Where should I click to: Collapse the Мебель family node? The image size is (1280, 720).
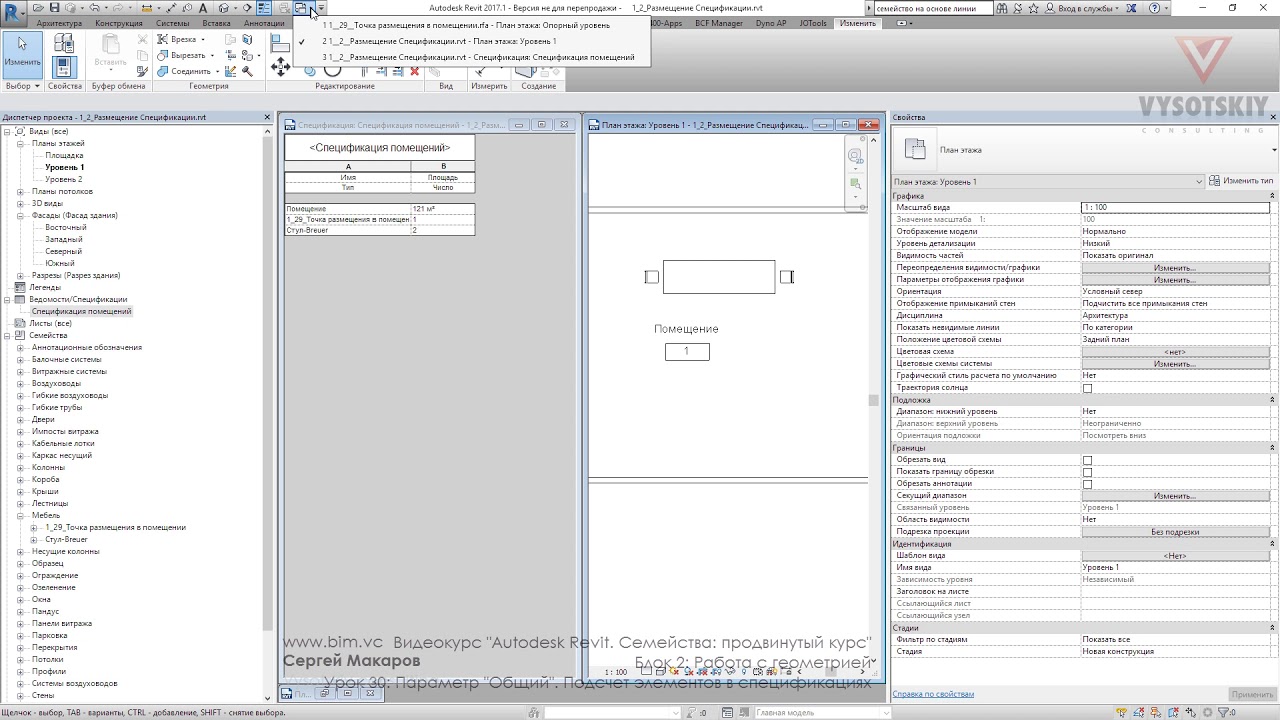click(20, 516)
